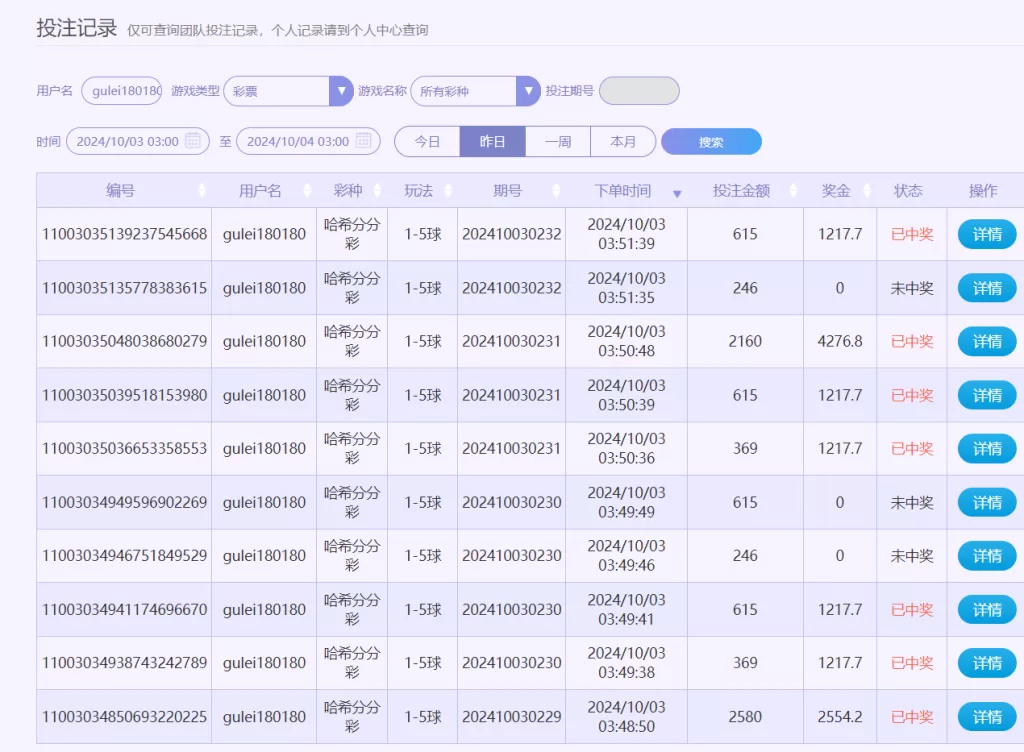Switch to 一周 time range tab
The image size is (1024, 752).
pyautogui.click(x=558, y=142)
